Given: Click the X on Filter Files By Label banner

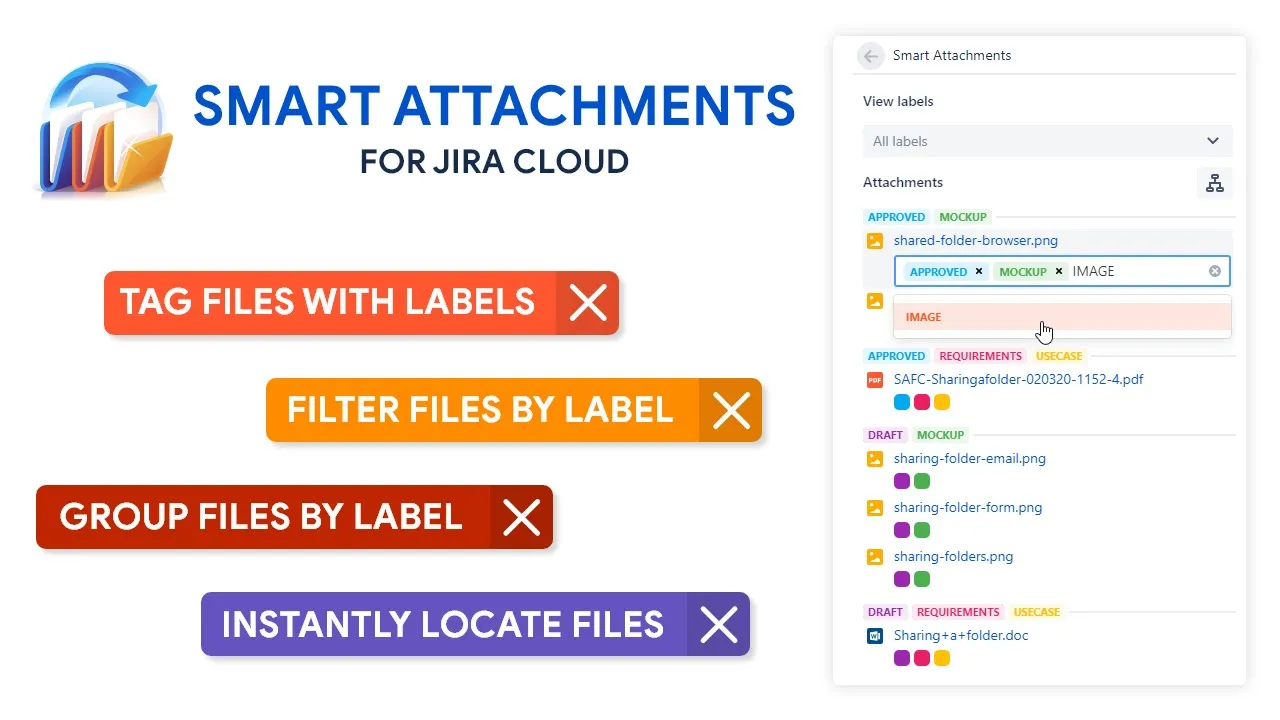Looking at the screenshot, I should (x=731, y=410).
